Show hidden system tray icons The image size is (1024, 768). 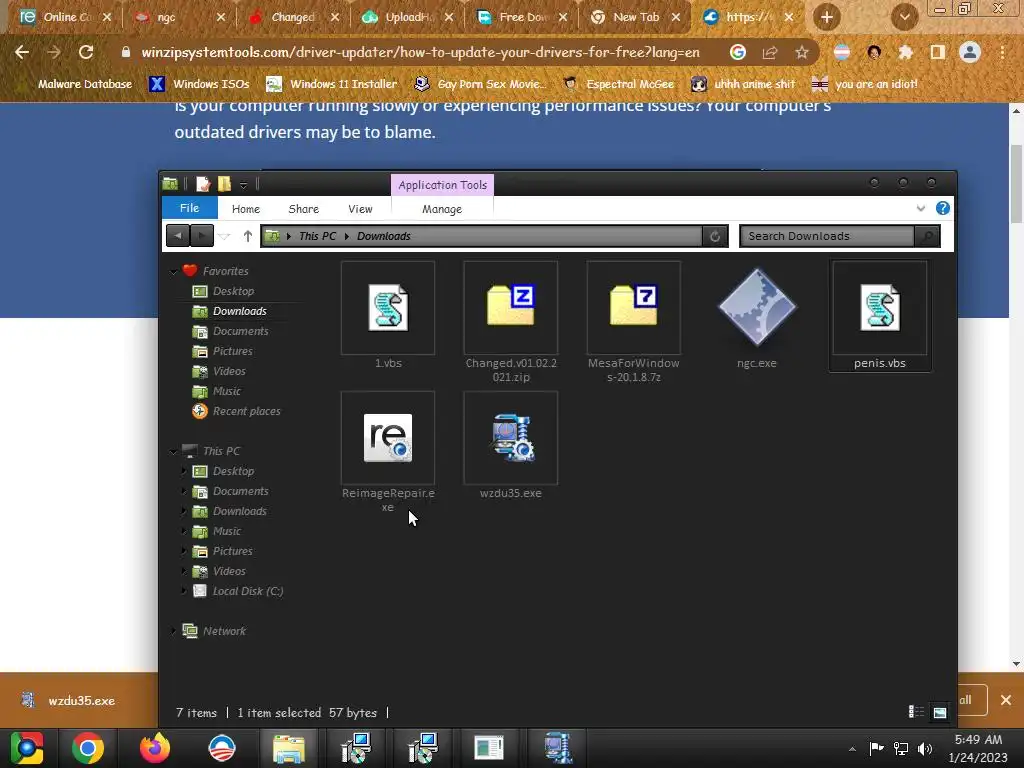click(852, 749)
